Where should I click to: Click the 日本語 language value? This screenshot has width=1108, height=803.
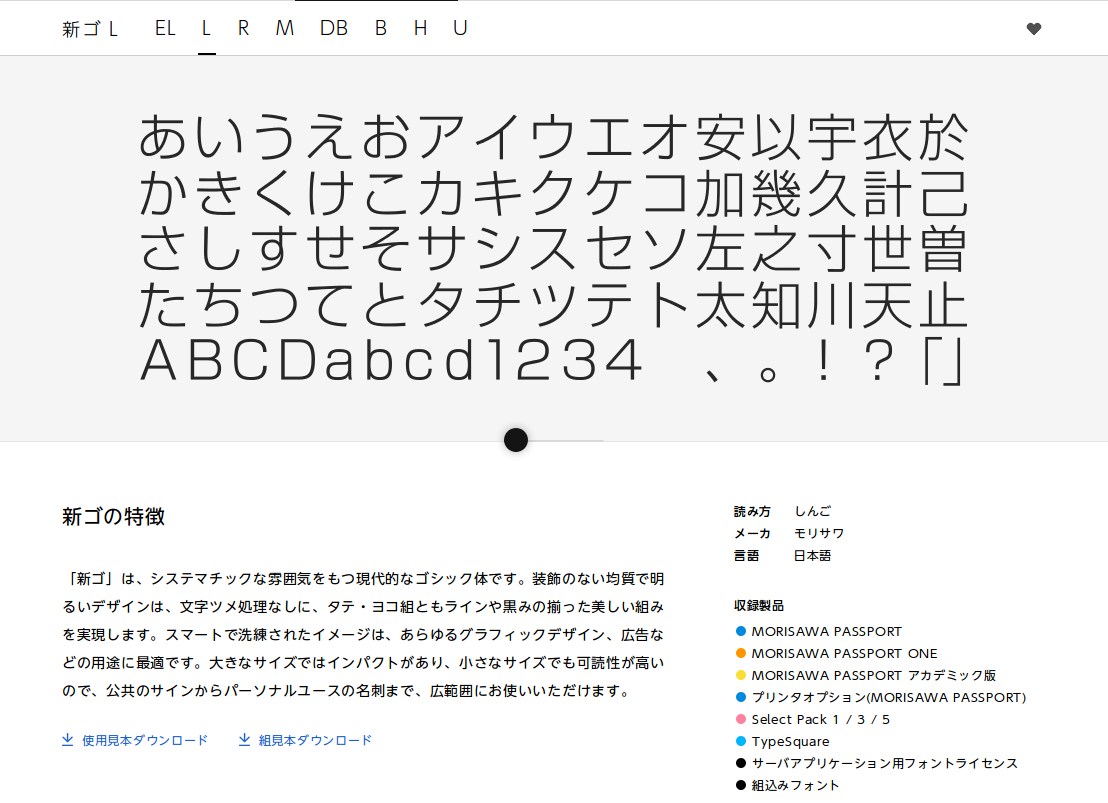click(813, 556)
